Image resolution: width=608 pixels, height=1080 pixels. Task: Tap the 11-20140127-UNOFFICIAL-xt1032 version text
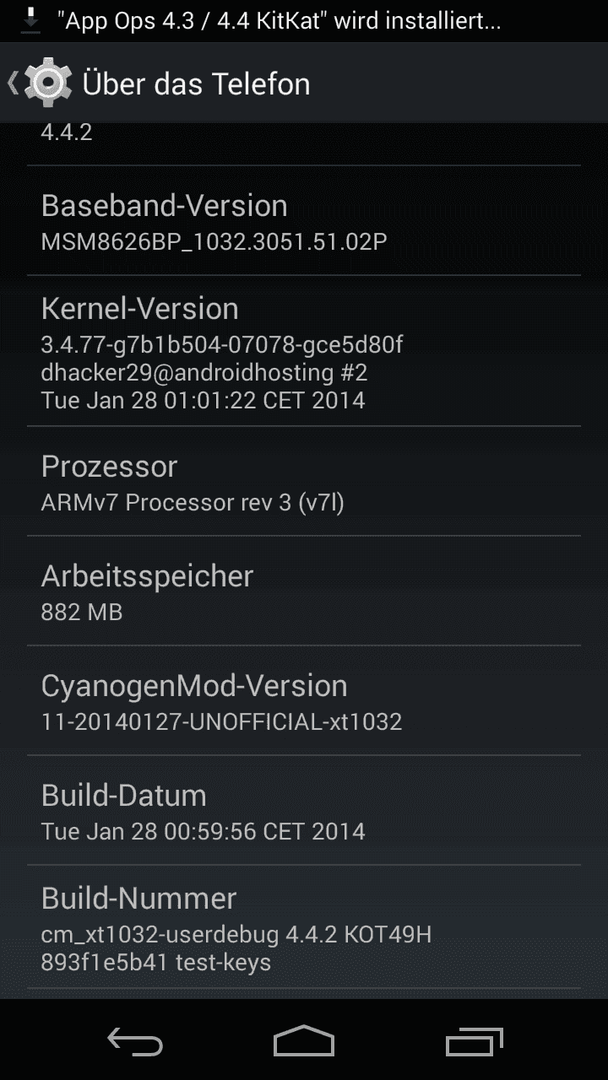point(221,722)
